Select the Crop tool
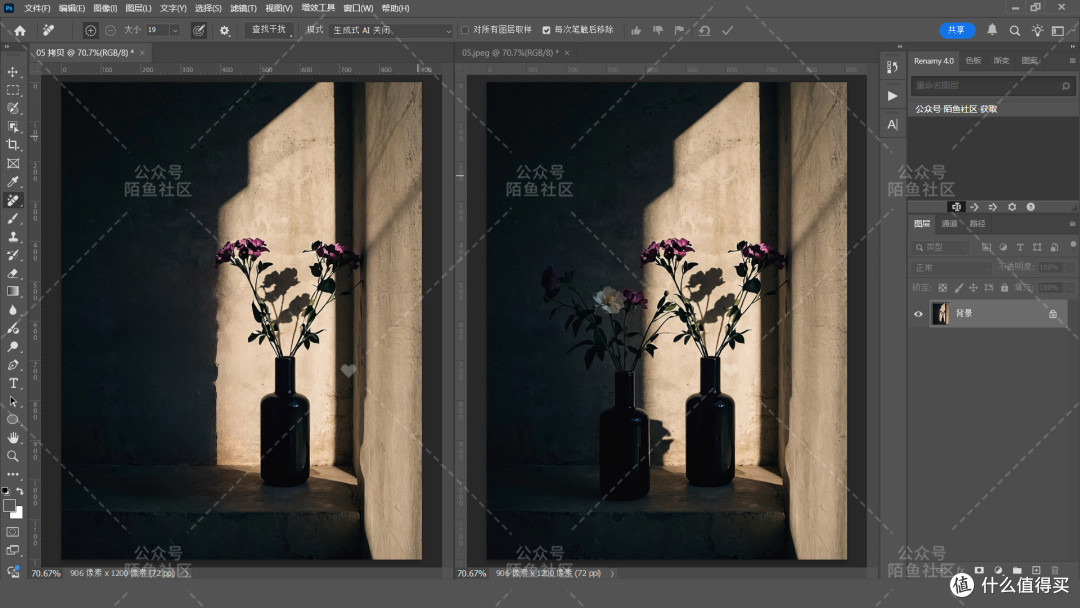This screenshot has height=608, width=1080. [12, 145]
